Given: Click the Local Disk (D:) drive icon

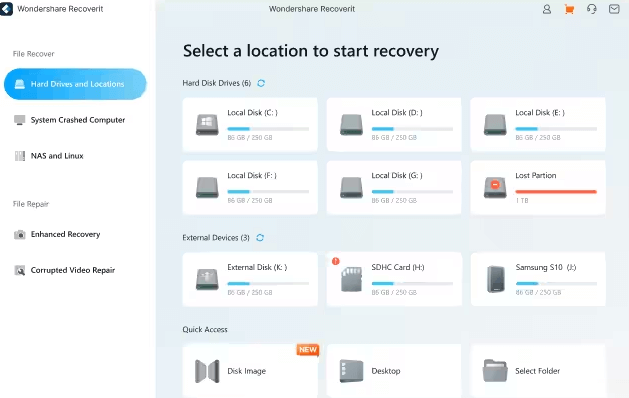Looking at the screenshot, I should pyautogui.click(x=351, y=124).
